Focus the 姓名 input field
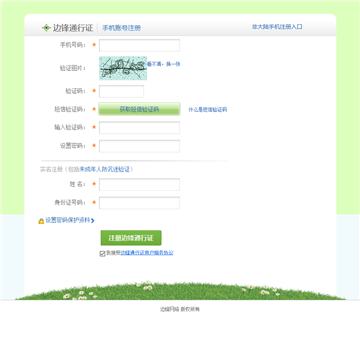The height and width of the screenshot is (360, 360). coord(139,184)
